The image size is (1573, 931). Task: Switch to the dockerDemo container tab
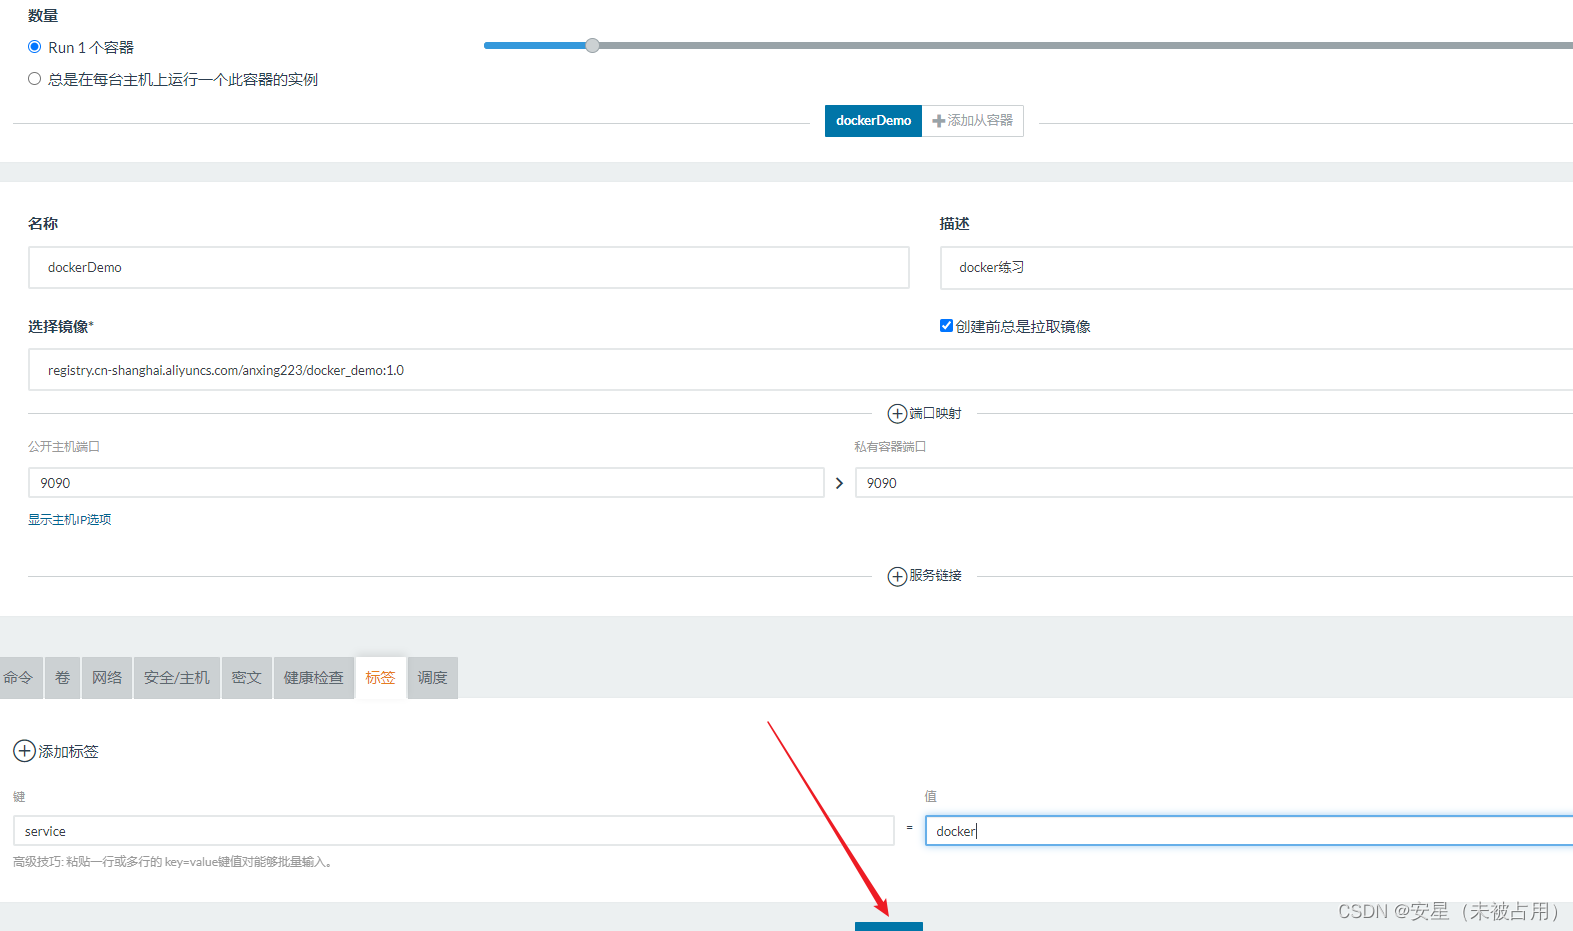[x=873, y=121]
